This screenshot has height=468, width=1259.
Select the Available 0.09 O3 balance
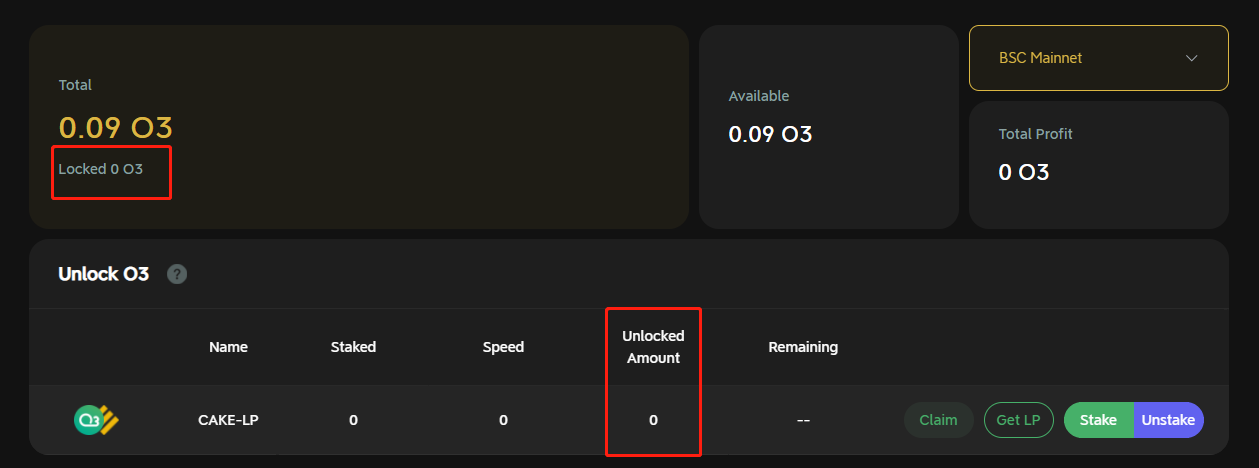click(770, 134)
